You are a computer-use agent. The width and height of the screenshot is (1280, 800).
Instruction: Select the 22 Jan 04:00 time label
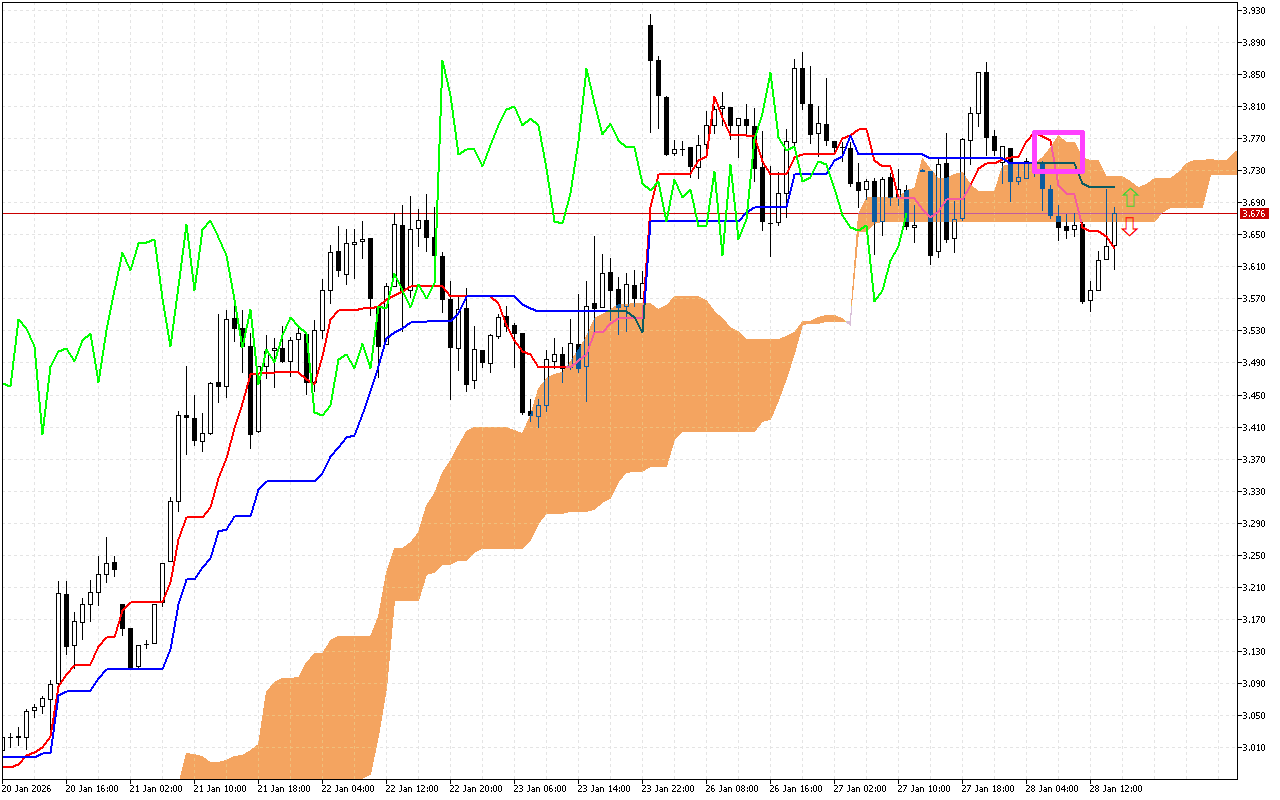point(351,788)
